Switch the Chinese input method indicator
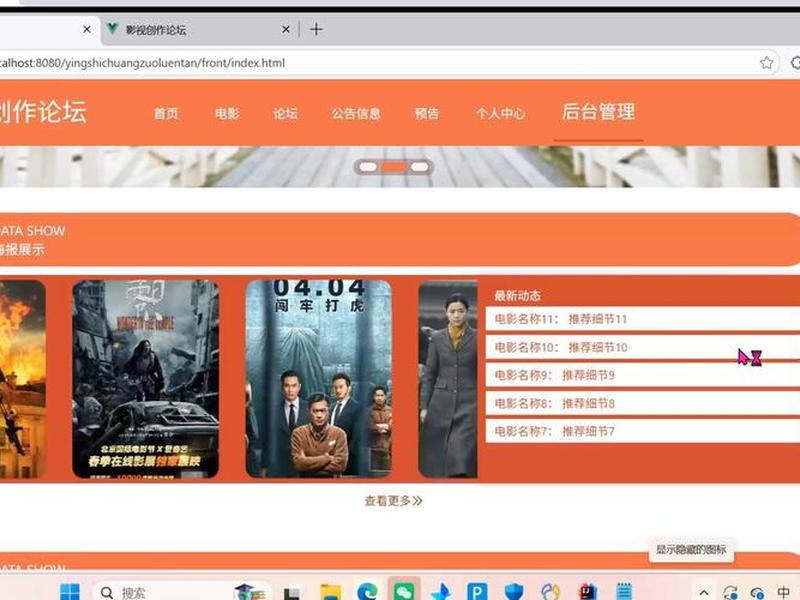The width and height of the screenshot is (800, 600). click(x=783, y=592)
